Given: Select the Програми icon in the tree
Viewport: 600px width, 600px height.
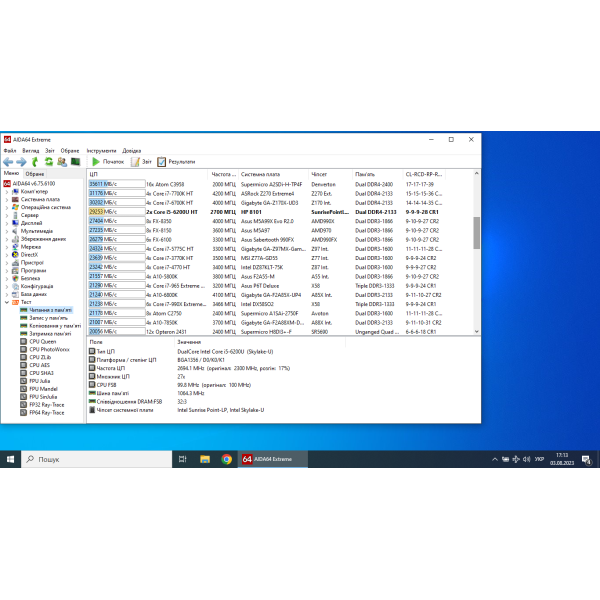Looking at the screenshot, I should 15,271.
